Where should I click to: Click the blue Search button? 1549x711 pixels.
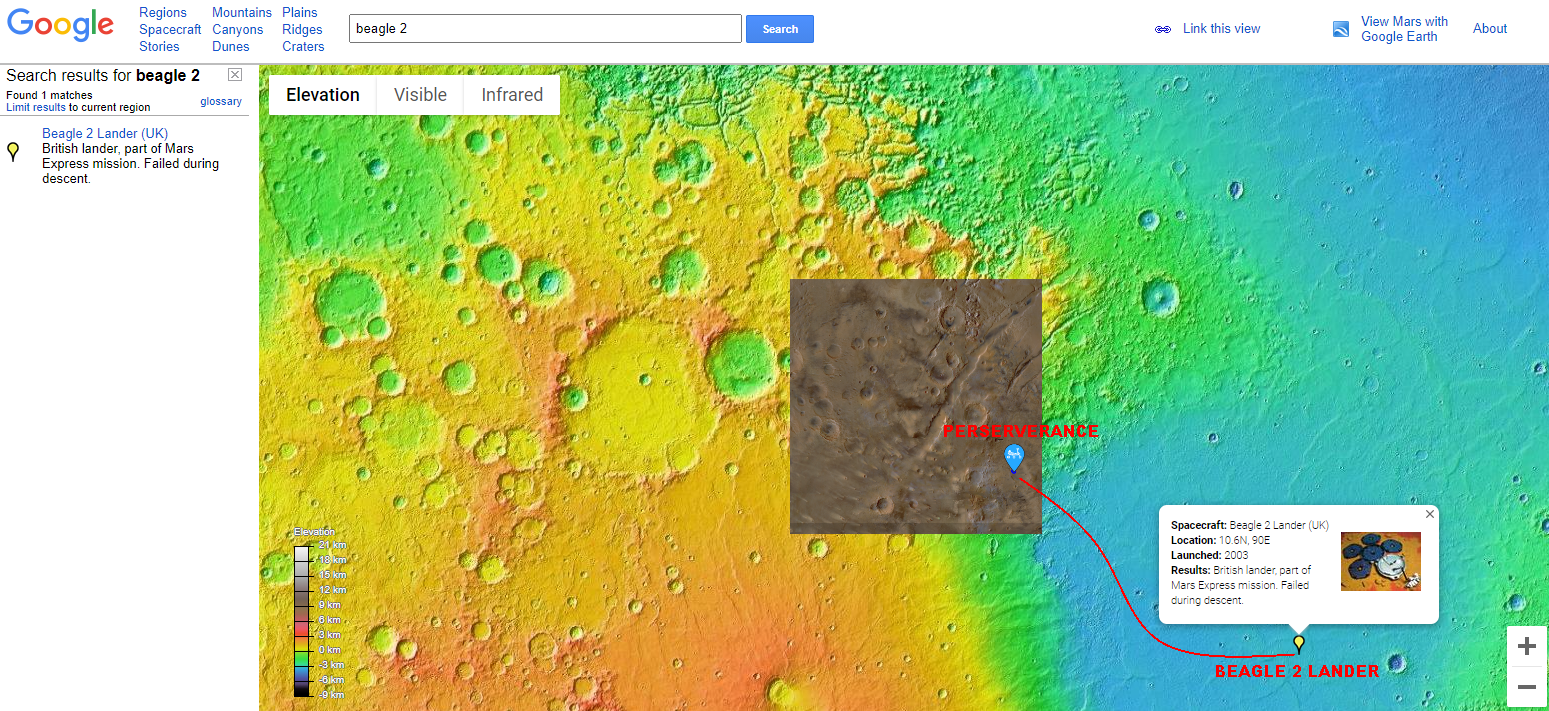780,29
